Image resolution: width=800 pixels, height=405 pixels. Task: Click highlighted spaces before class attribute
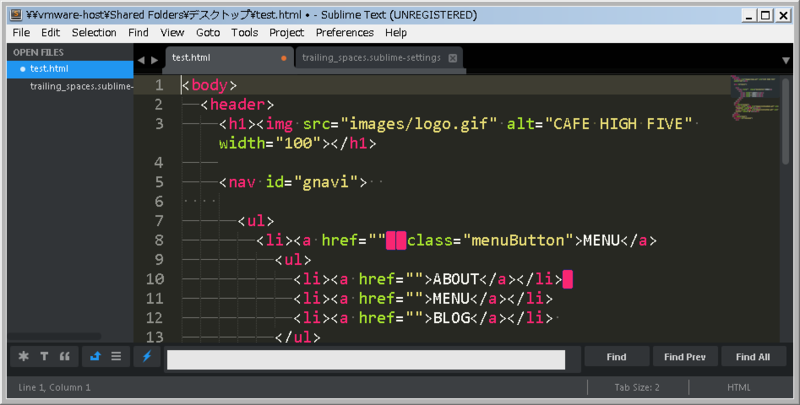click(x=396, y=240)
